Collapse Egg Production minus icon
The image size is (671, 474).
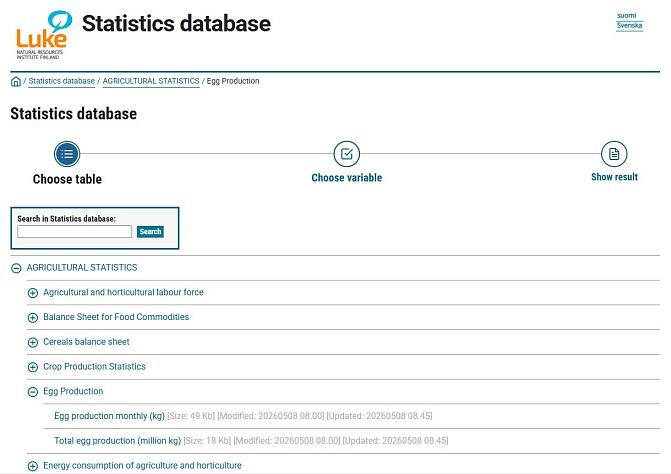point(33,392)
